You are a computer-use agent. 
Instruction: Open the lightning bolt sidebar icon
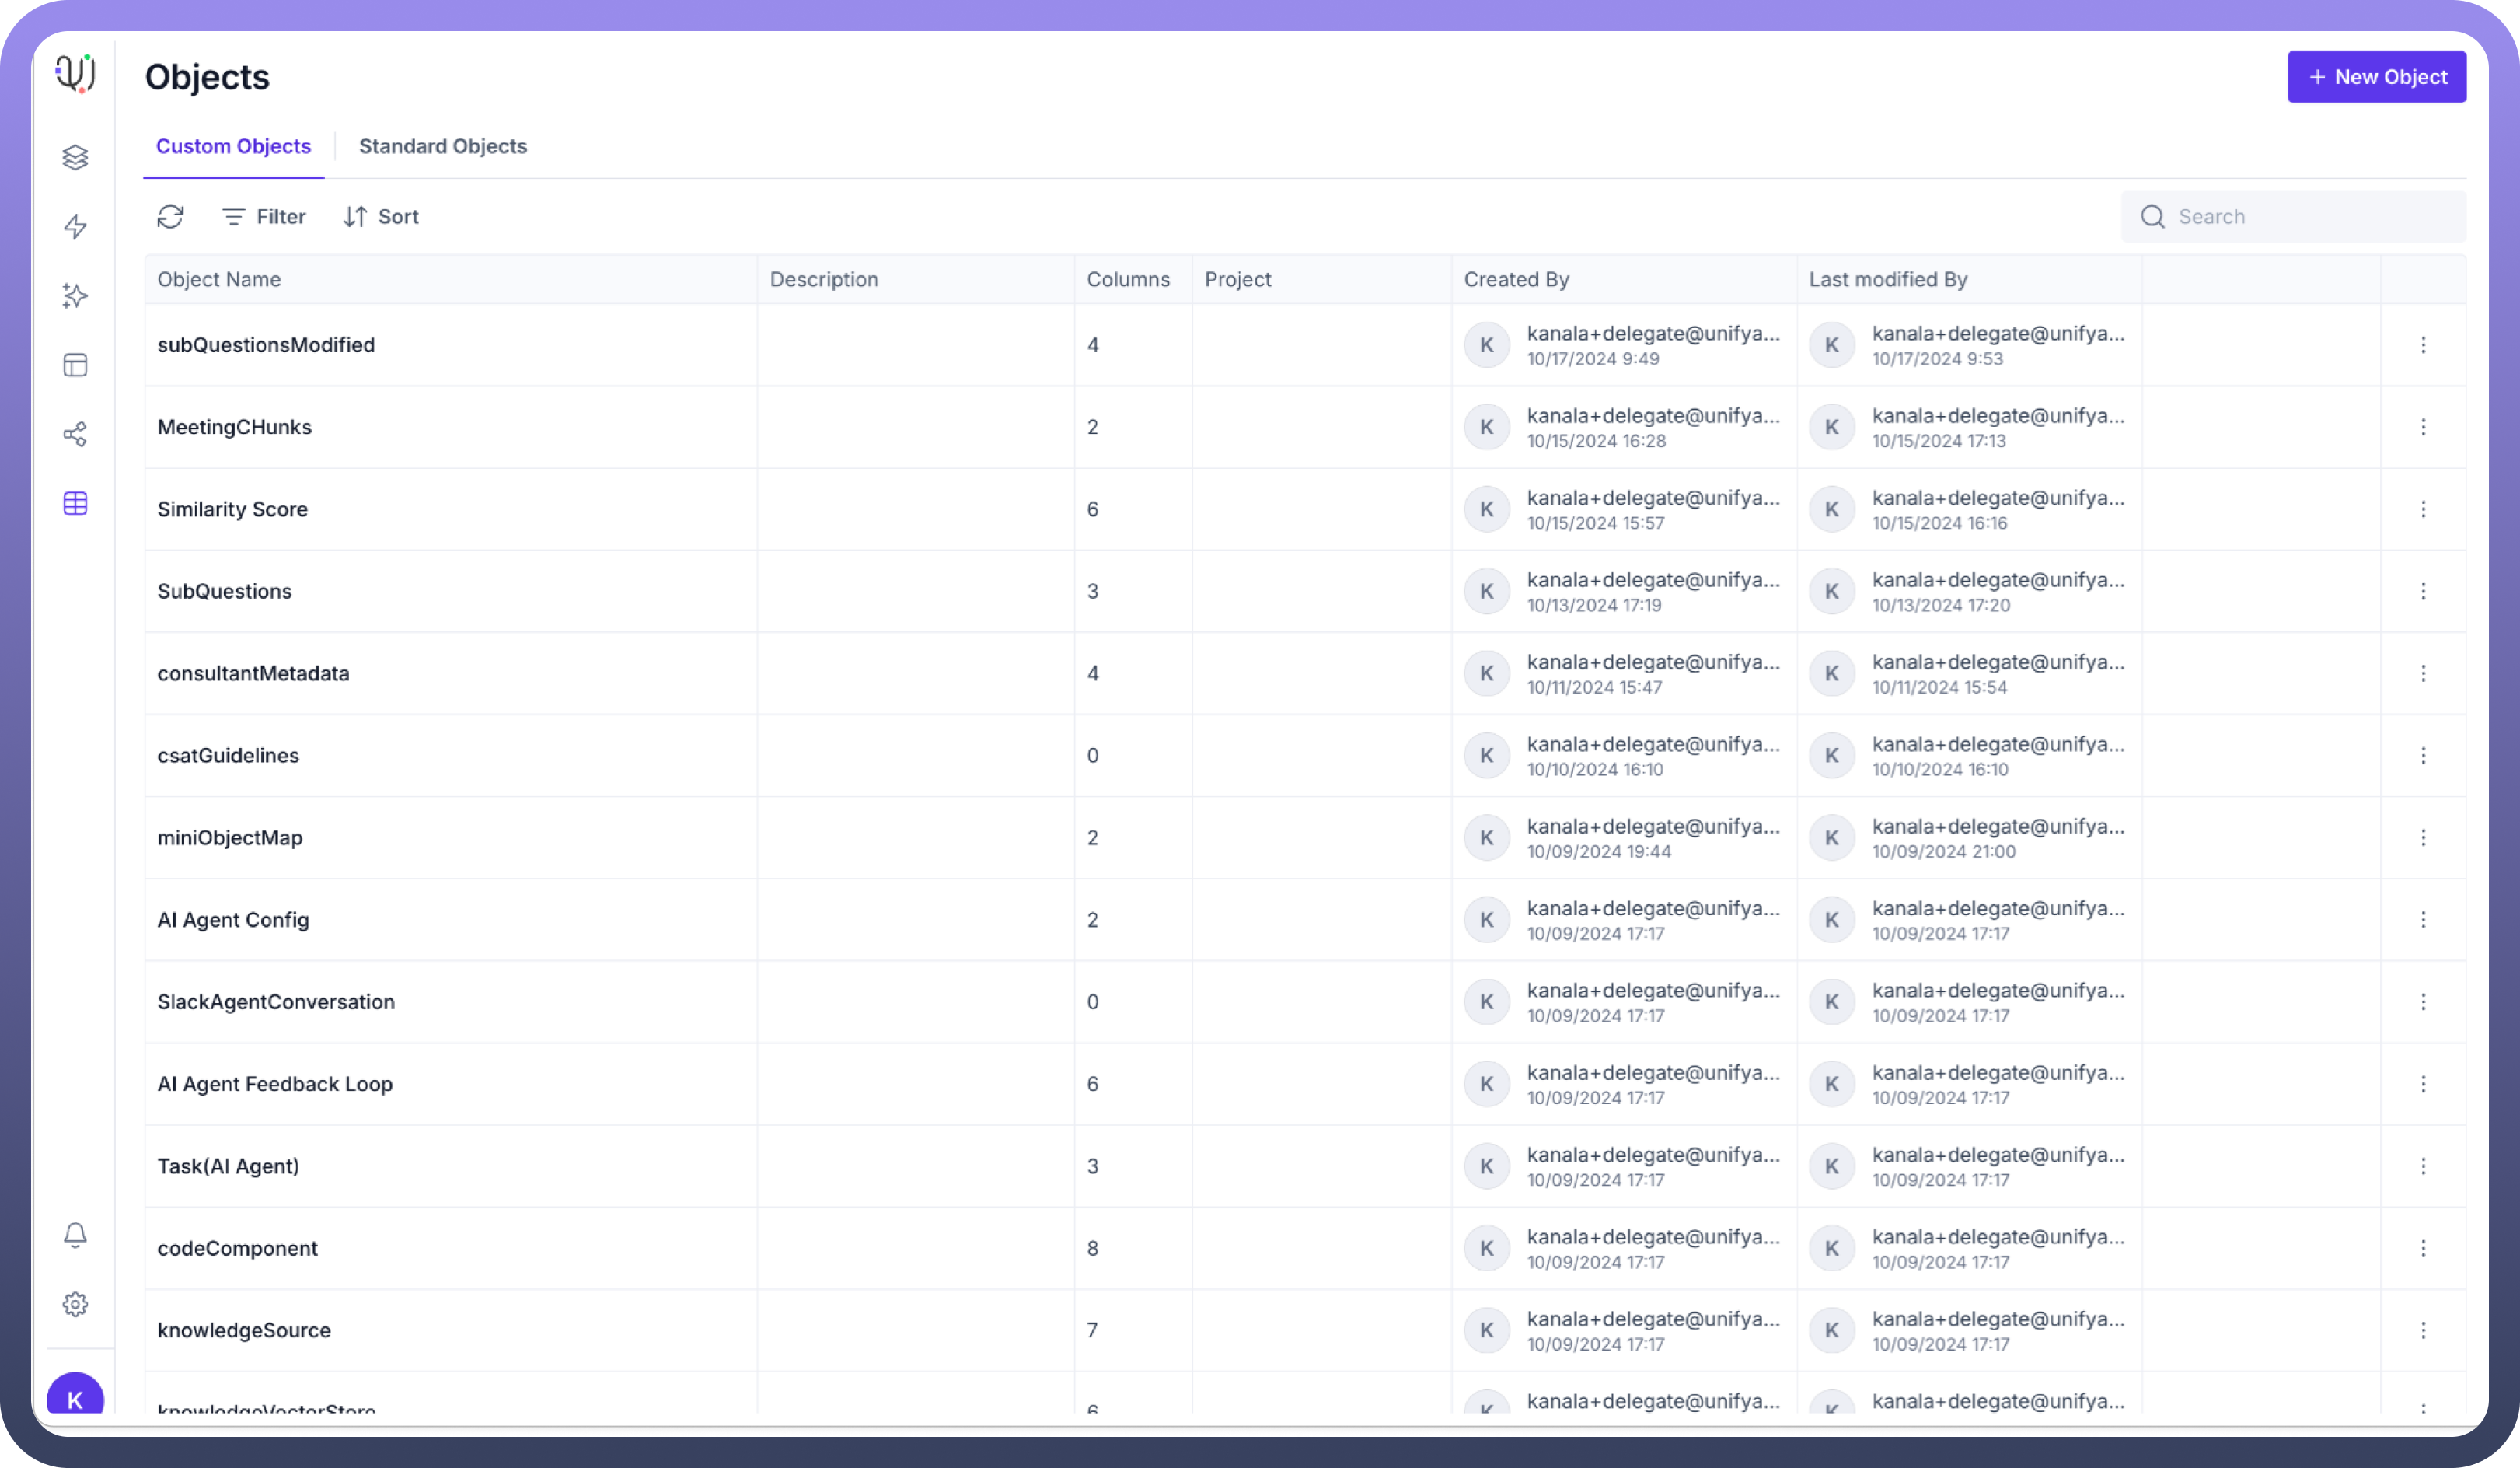[x=75, y=227]
